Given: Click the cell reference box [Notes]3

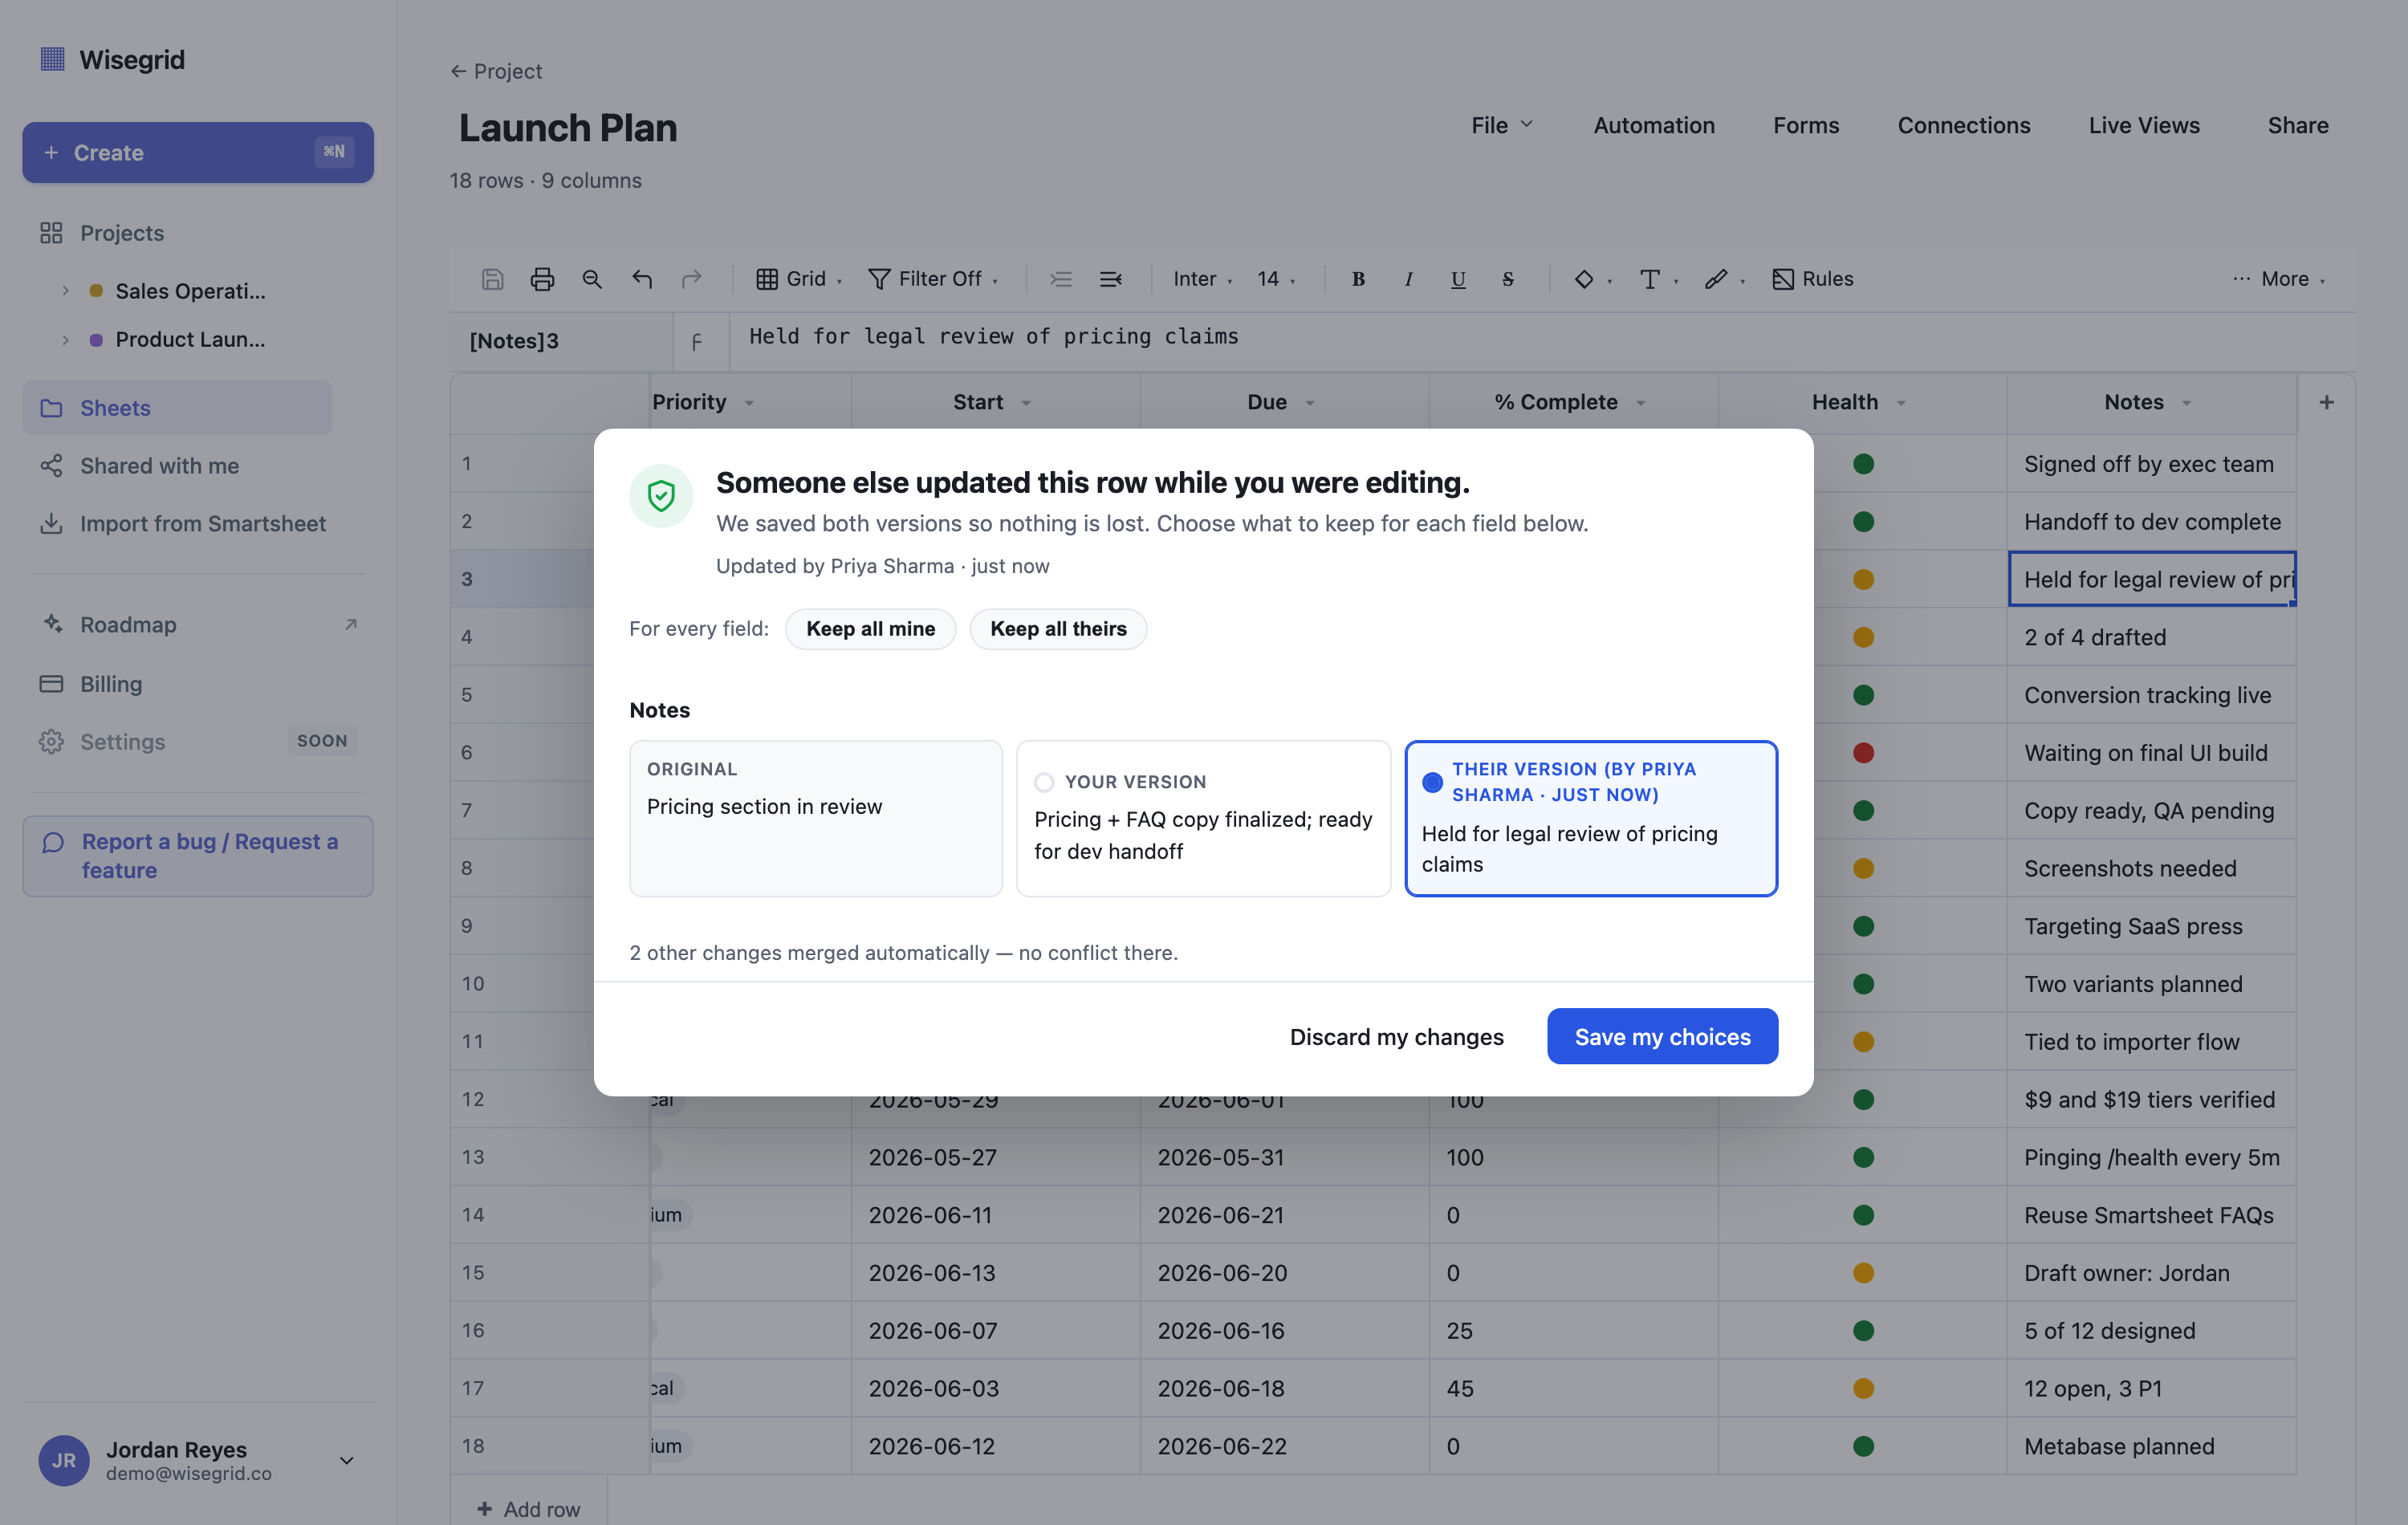Looking at the screenshot, I should pos(561,341).
